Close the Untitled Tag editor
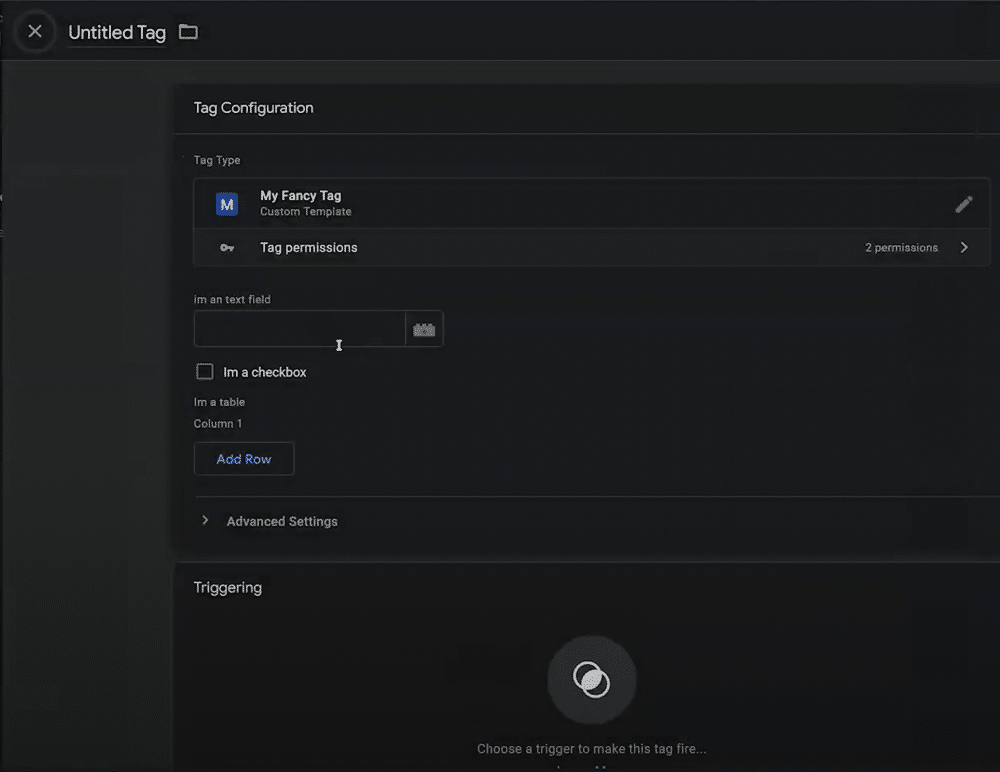Image resolution: width=1000 pixels, height=772 pixels. pyautogui.click(x=35, y=31)
